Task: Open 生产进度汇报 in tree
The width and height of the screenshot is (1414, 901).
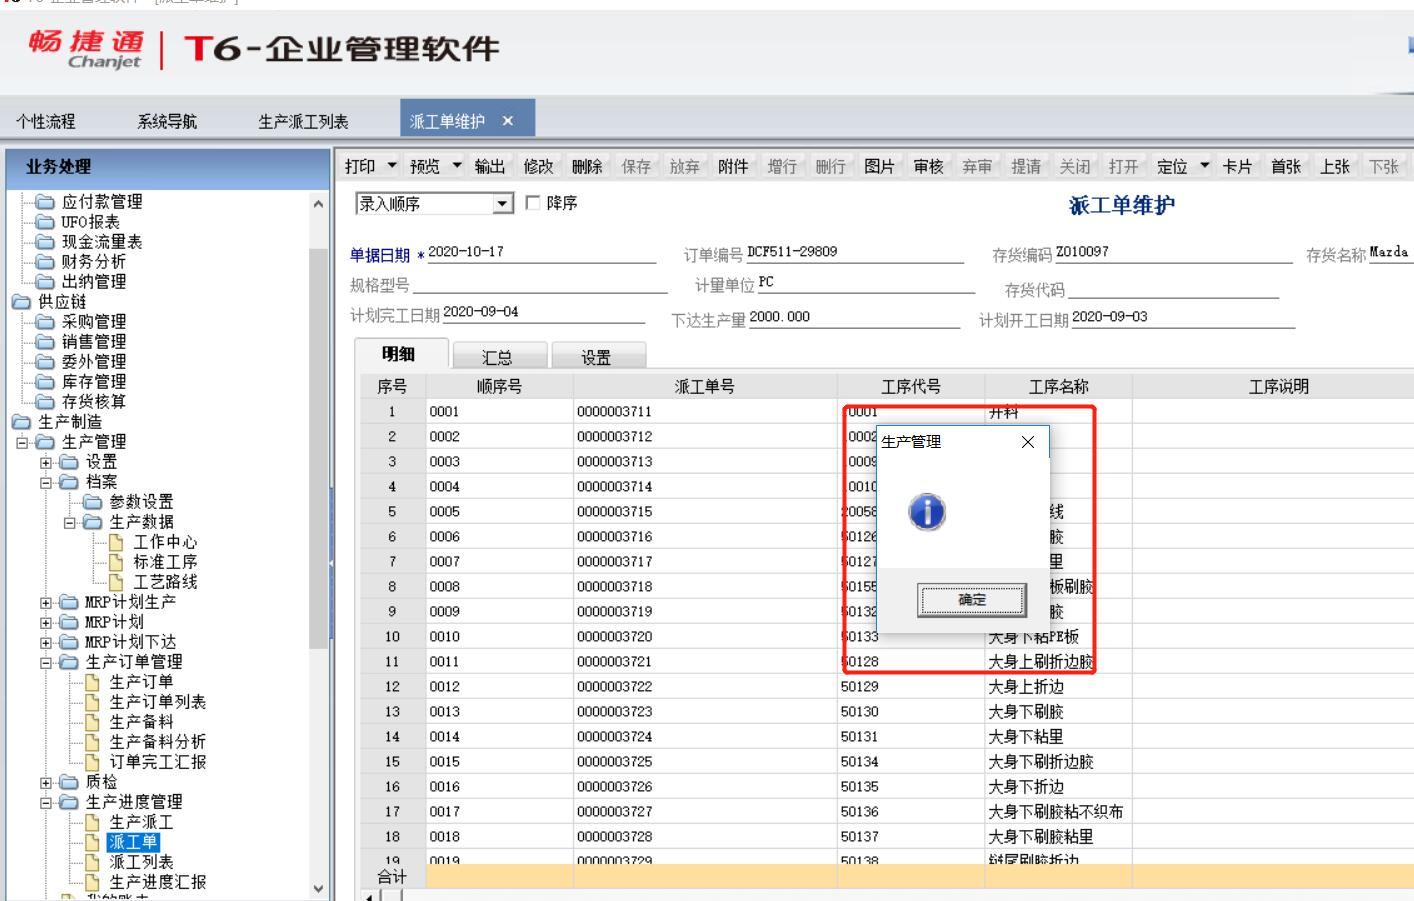Action: click(x=146, y=882)
